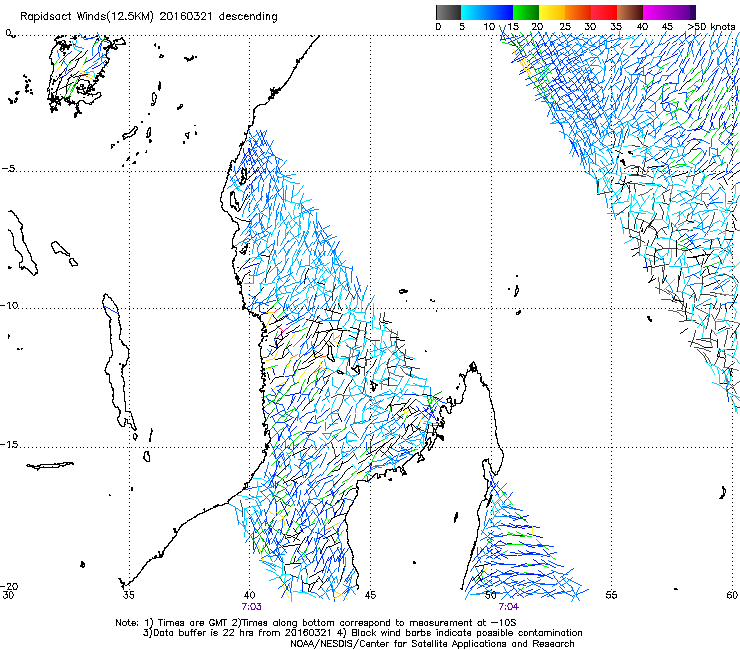740x650 pixels.
Task: Click the latitude label -20
Action: 9,586
